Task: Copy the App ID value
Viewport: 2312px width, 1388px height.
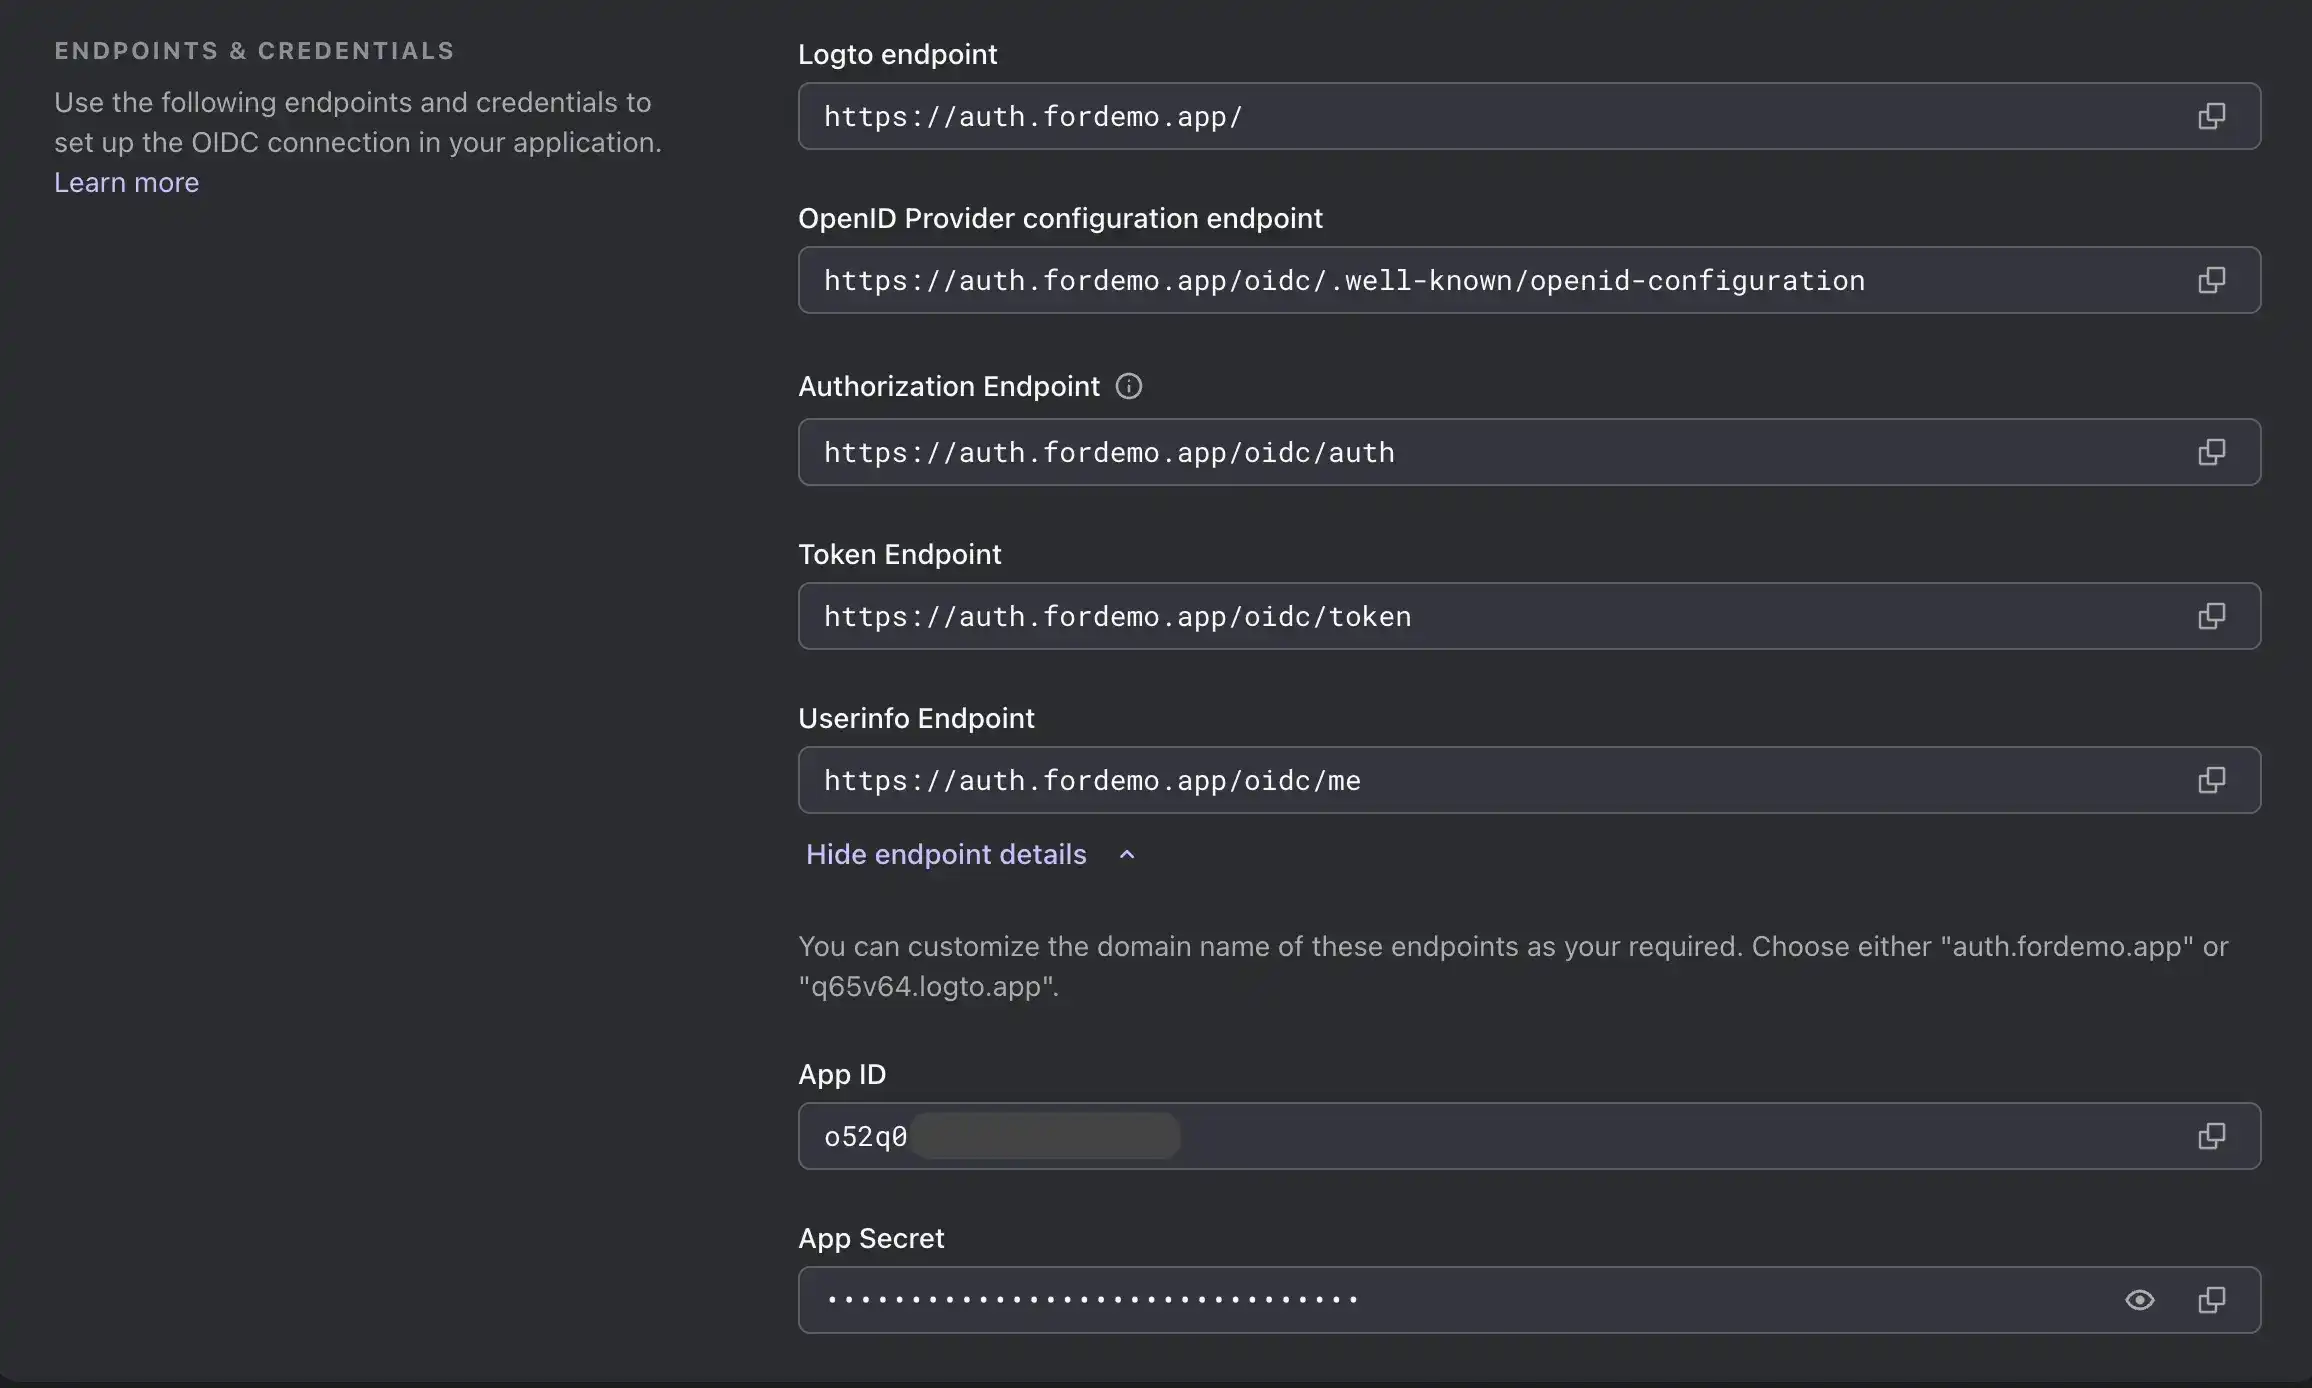Action: point(2211,1136)
